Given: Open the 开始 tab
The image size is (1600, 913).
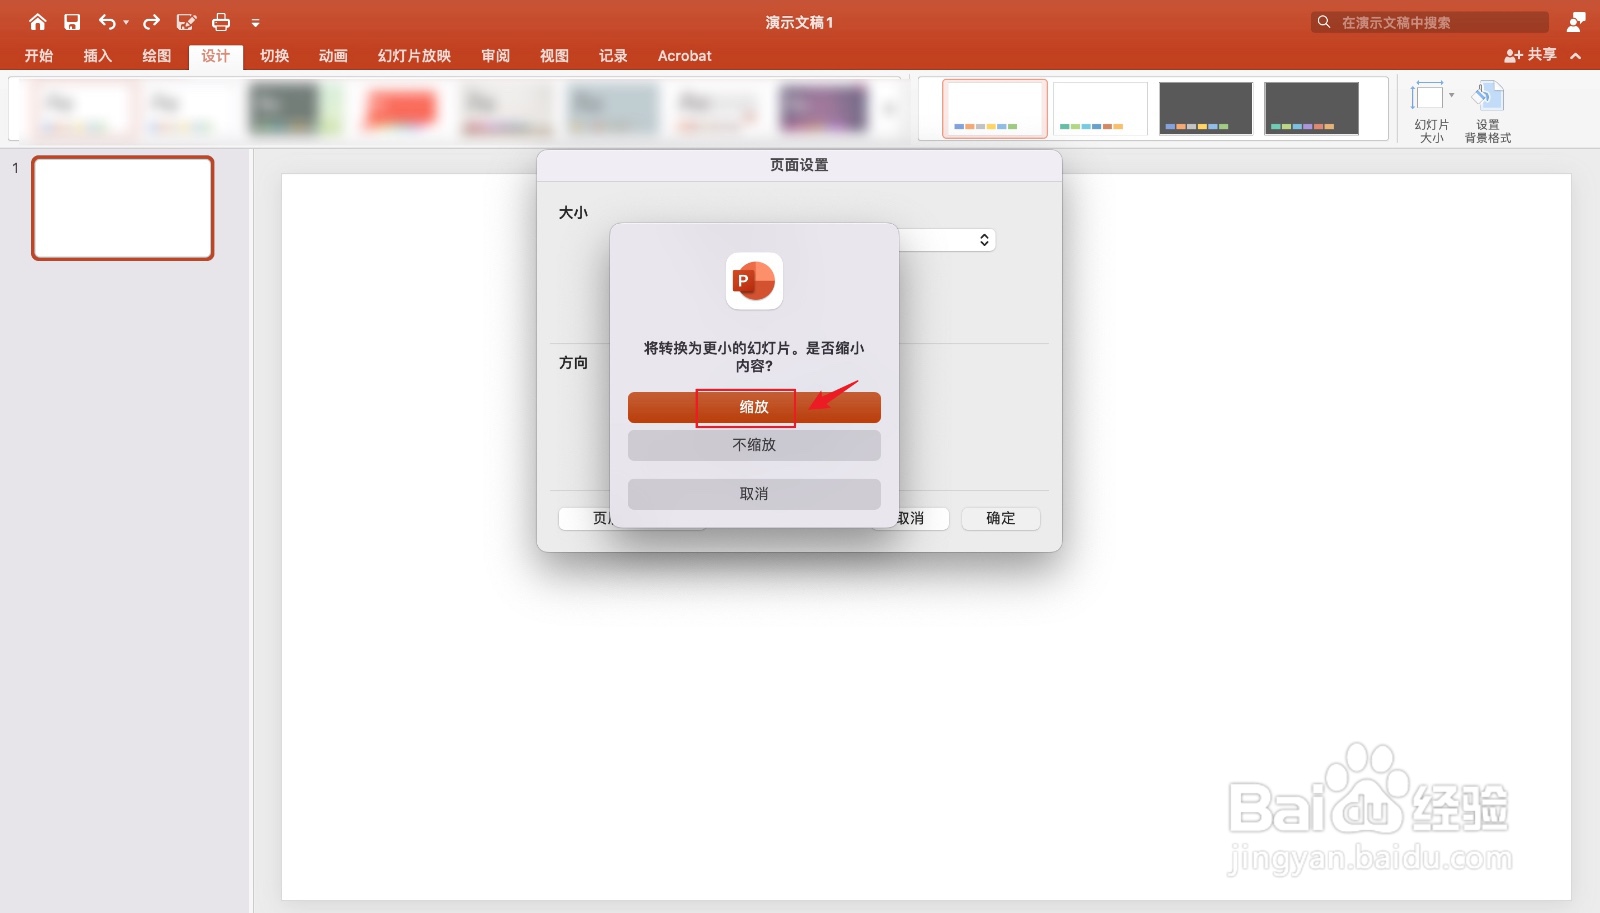Looking at the screenshot, I should [39, 56].
